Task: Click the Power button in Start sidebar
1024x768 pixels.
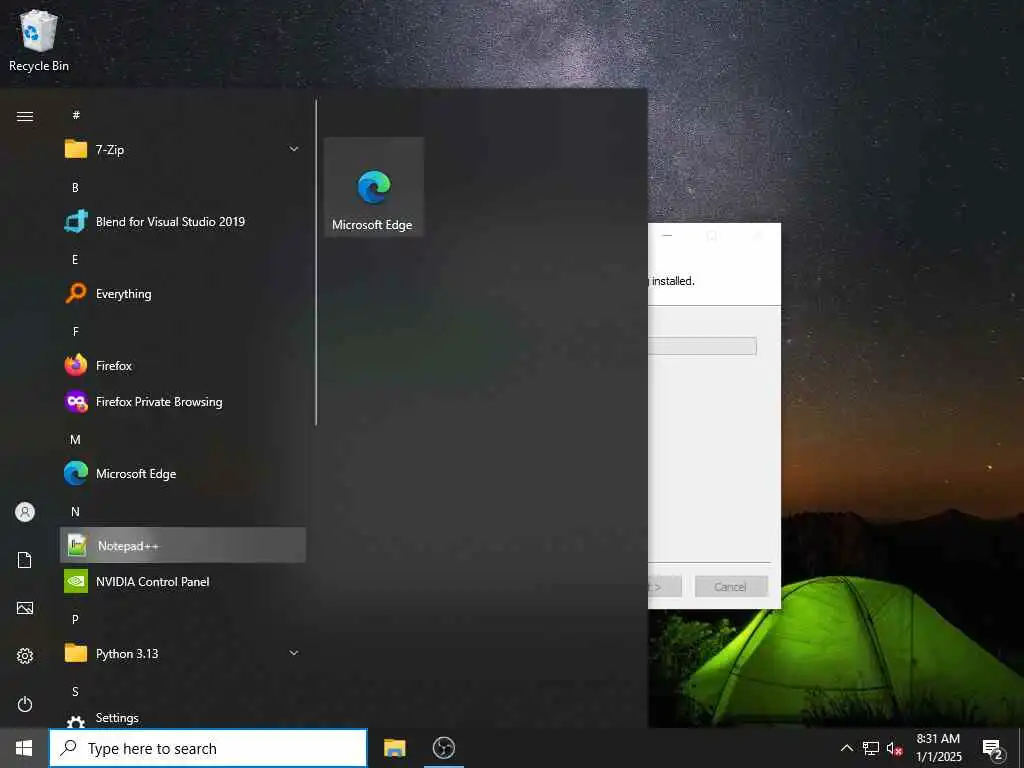Action: pyautogui.click(x=25, y=704)
